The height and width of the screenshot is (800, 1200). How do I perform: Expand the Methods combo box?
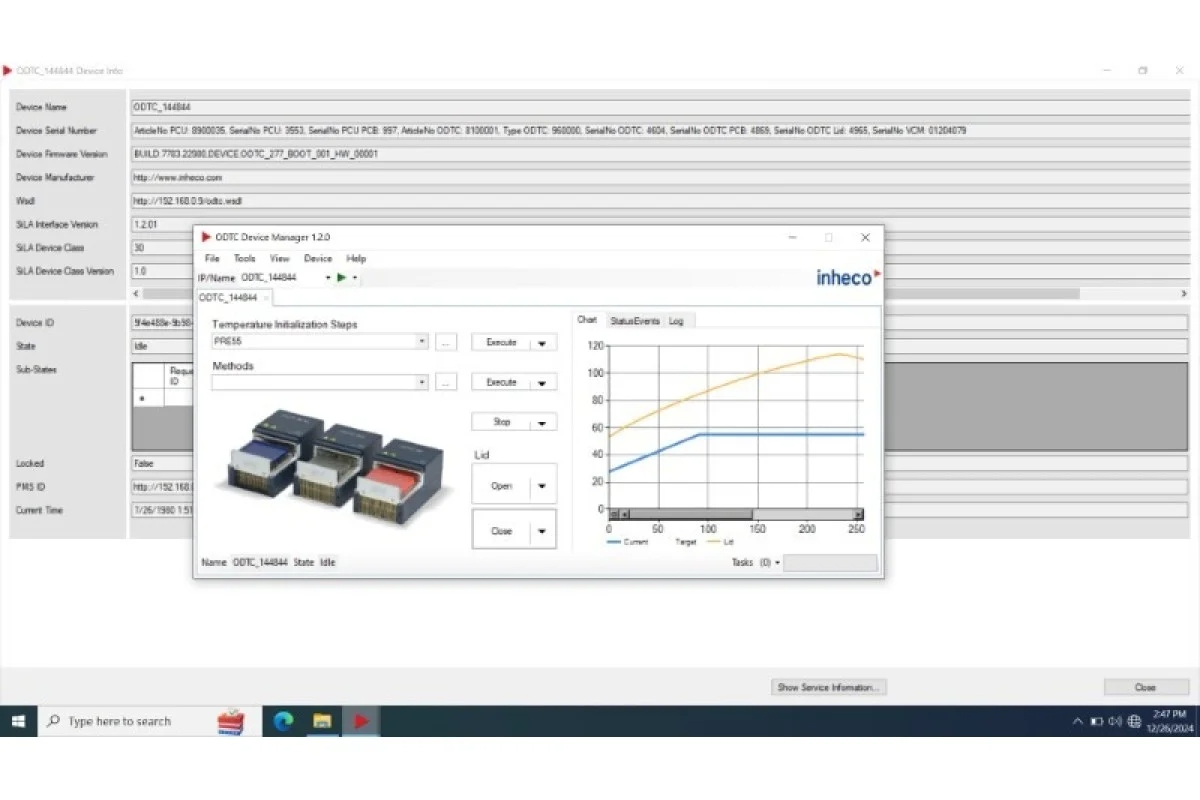pyautogui.click(x=422, y=382)
